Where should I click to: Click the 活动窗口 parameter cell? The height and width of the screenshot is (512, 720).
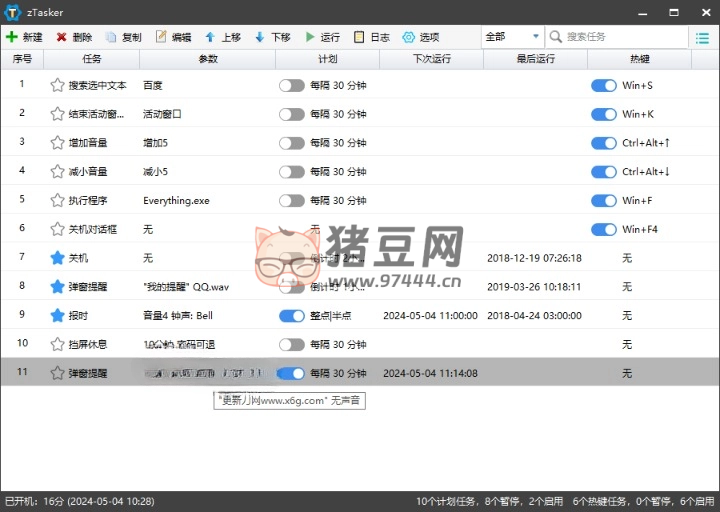(162, 114)
